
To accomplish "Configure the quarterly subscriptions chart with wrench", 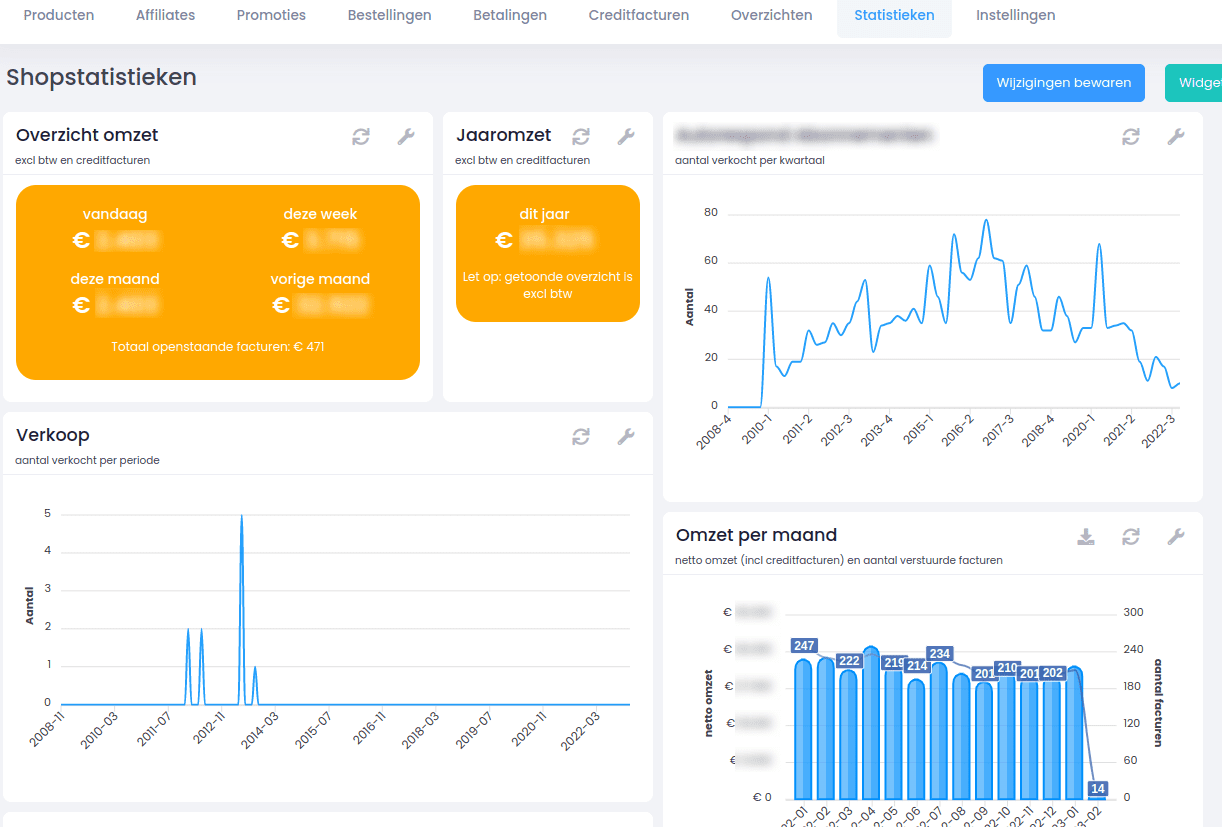I will 1176,137.
